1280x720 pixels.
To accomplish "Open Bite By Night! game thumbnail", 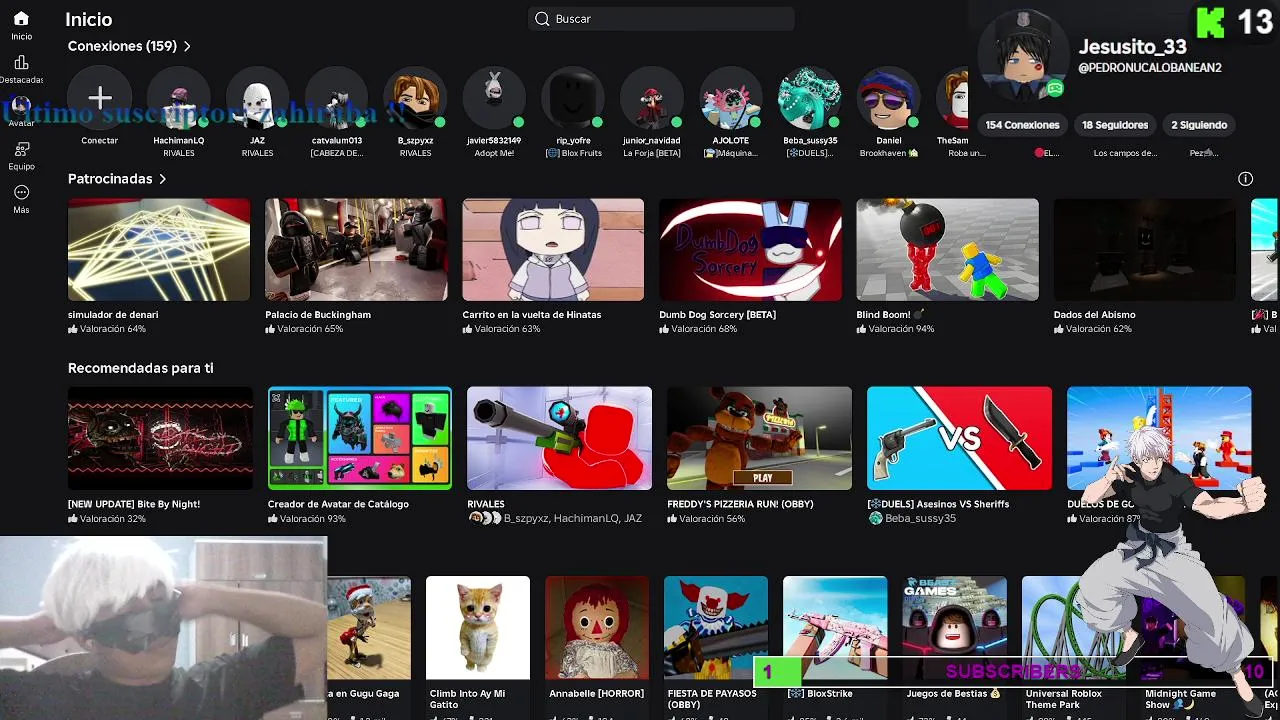I will [160, 438].
